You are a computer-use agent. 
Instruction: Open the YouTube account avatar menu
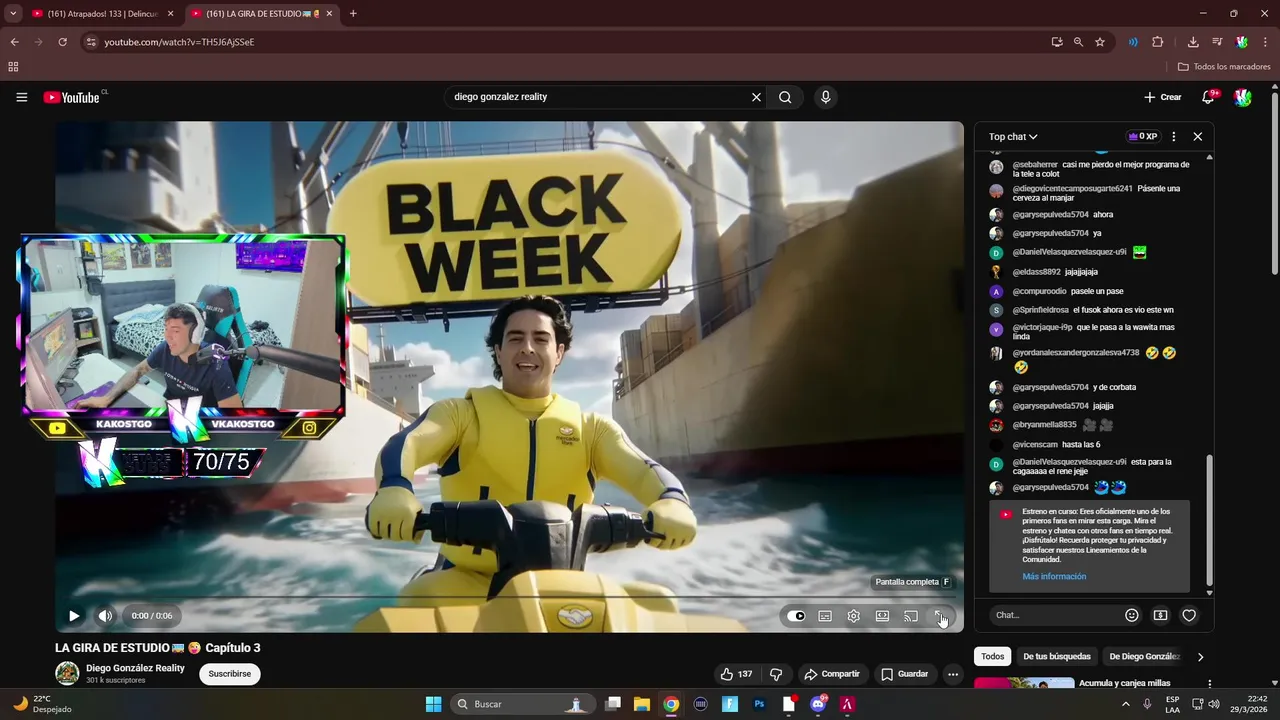1242,97
